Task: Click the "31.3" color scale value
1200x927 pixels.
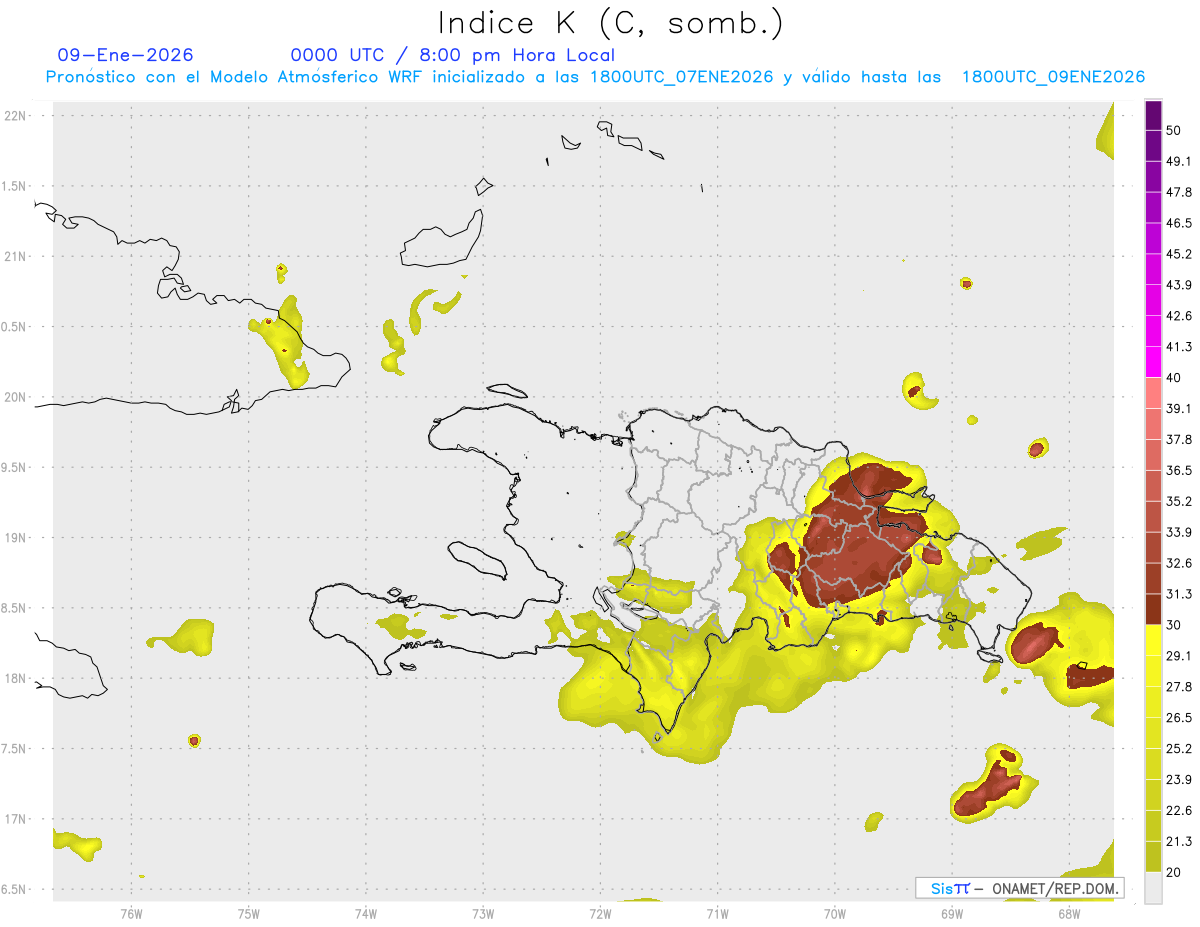Action: 1179,594
